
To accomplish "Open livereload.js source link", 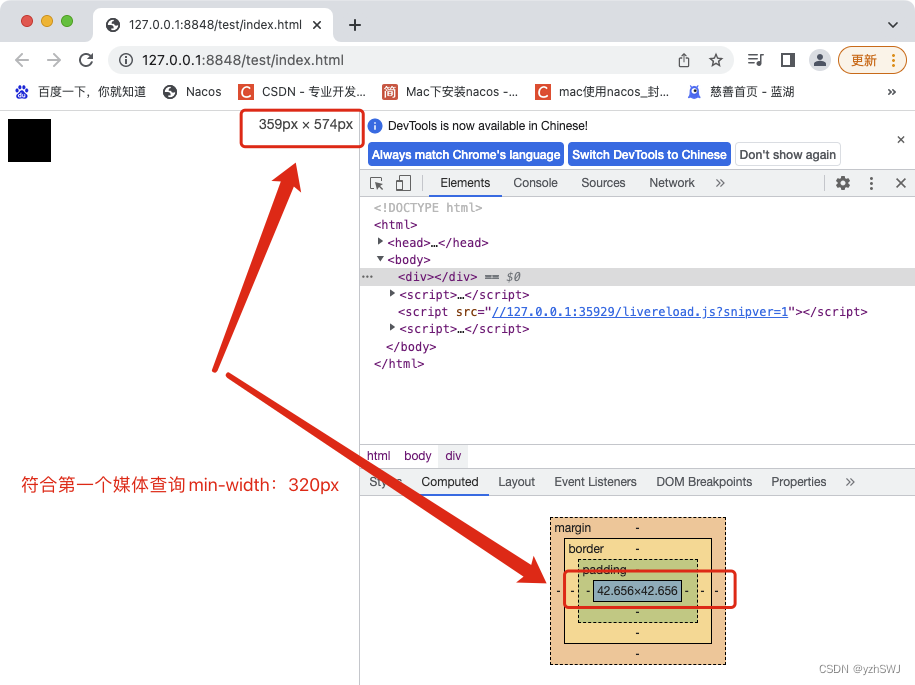I will point(640,312).
